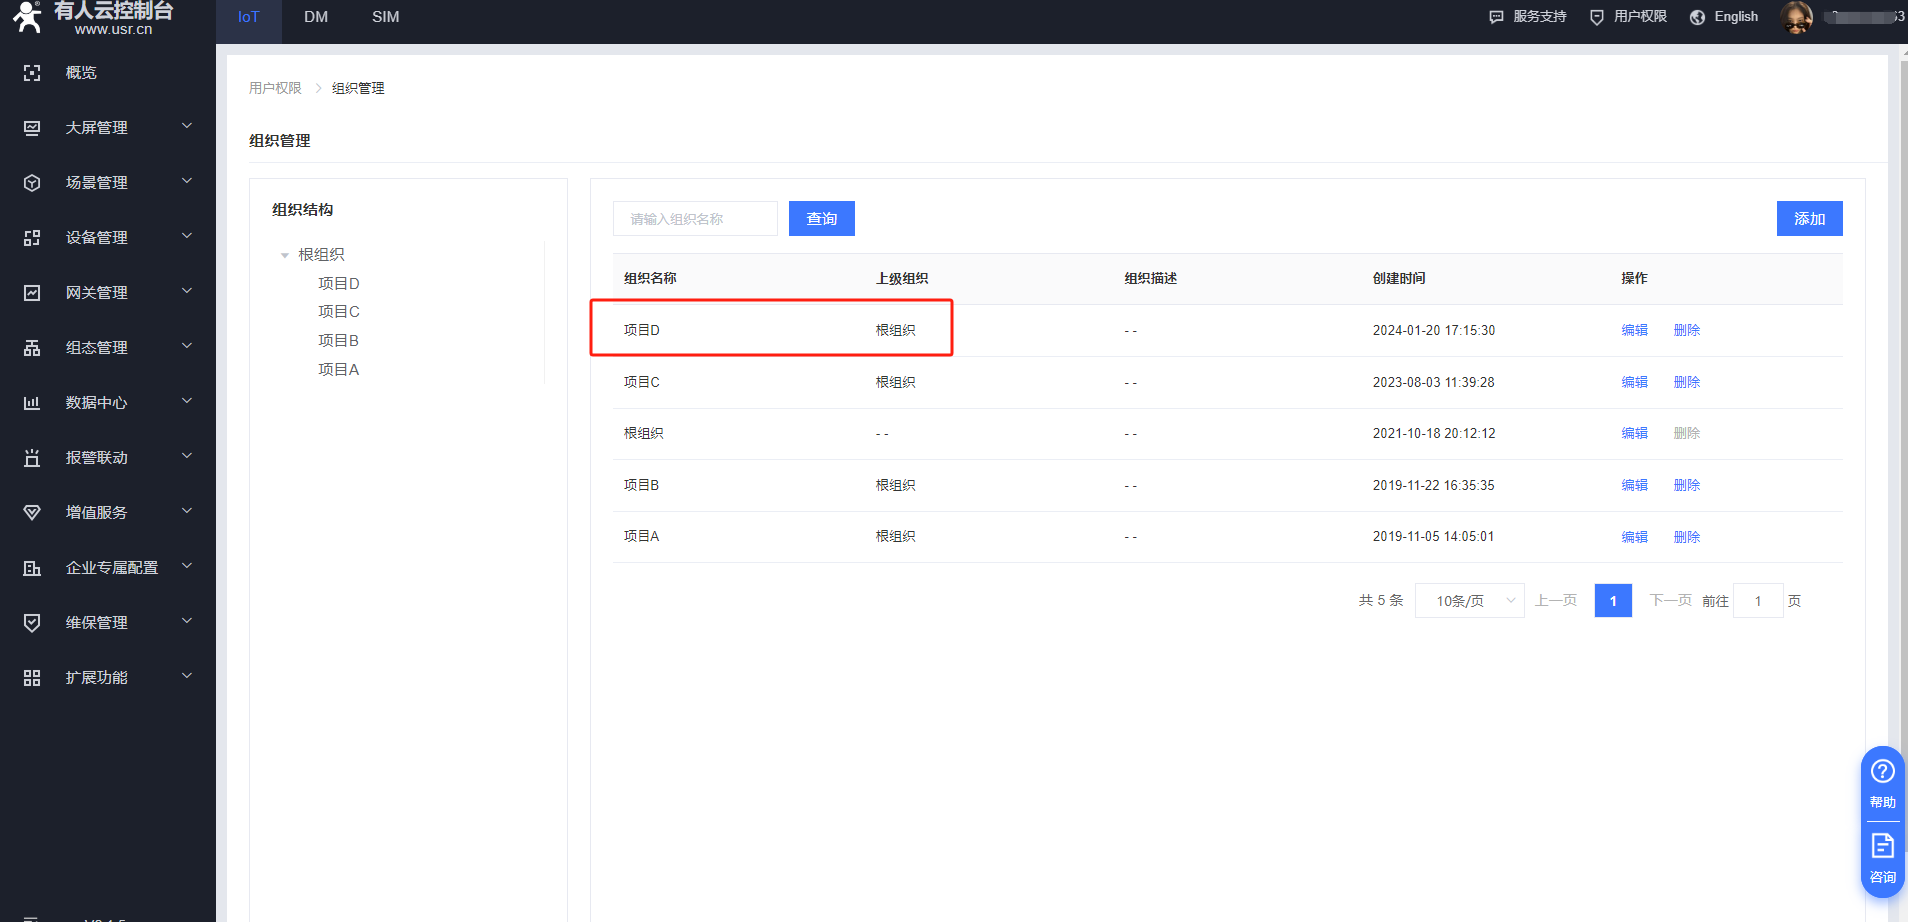Click the 查询 search button
This screenshot has width=1908, height=922.
click(x=821, y=219)
